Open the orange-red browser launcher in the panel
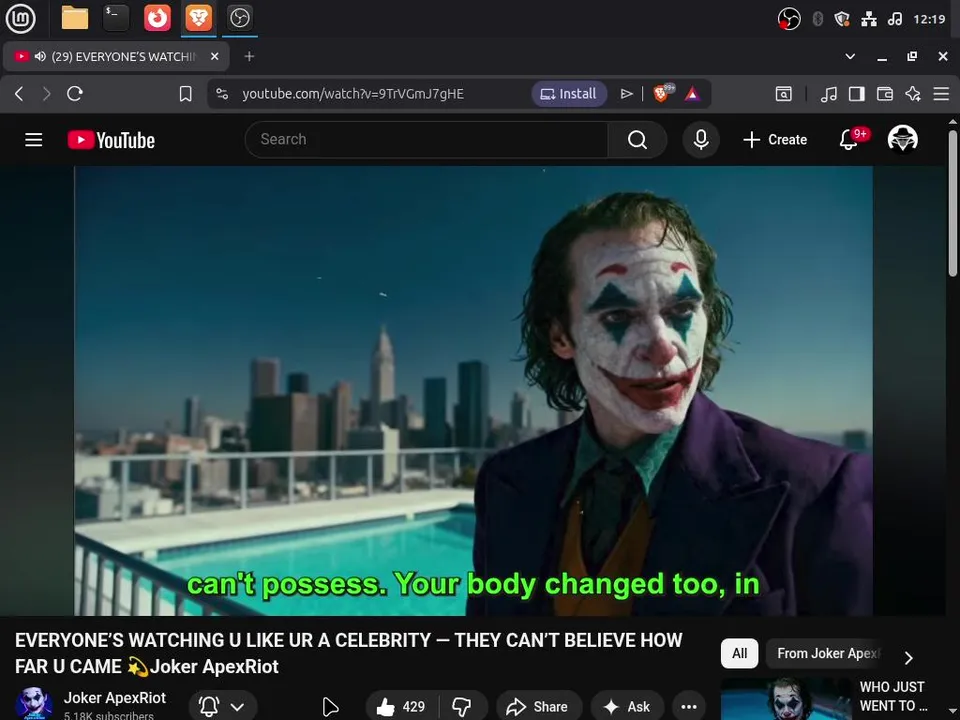Viewport: 960px width, 720px height. (157, 18)
